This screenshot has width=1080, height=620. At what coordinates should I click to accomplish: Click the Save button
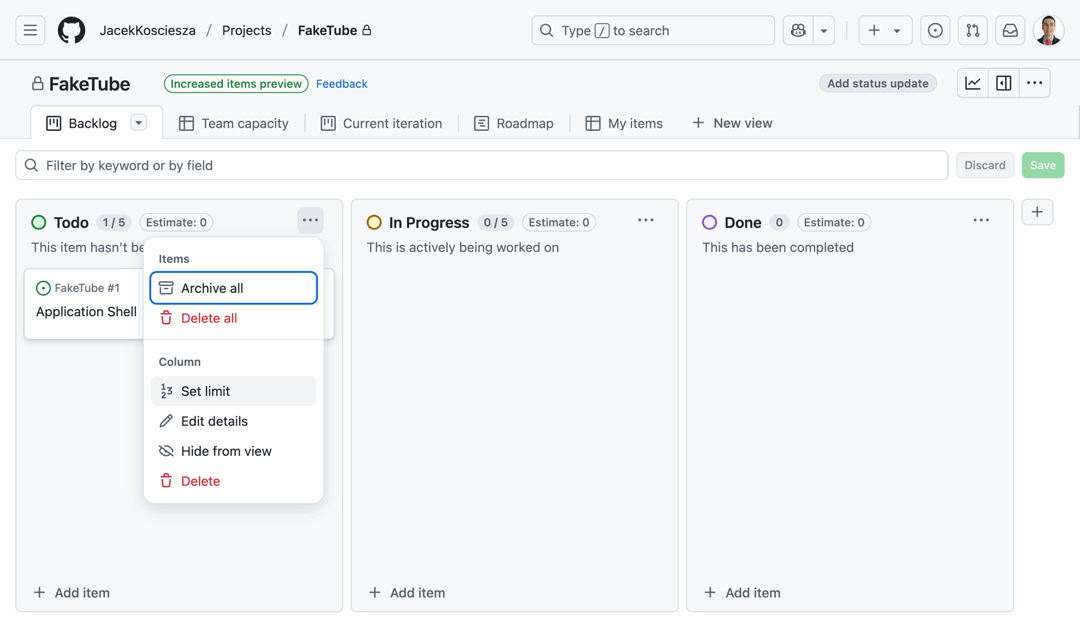[x=1043, y=165]
